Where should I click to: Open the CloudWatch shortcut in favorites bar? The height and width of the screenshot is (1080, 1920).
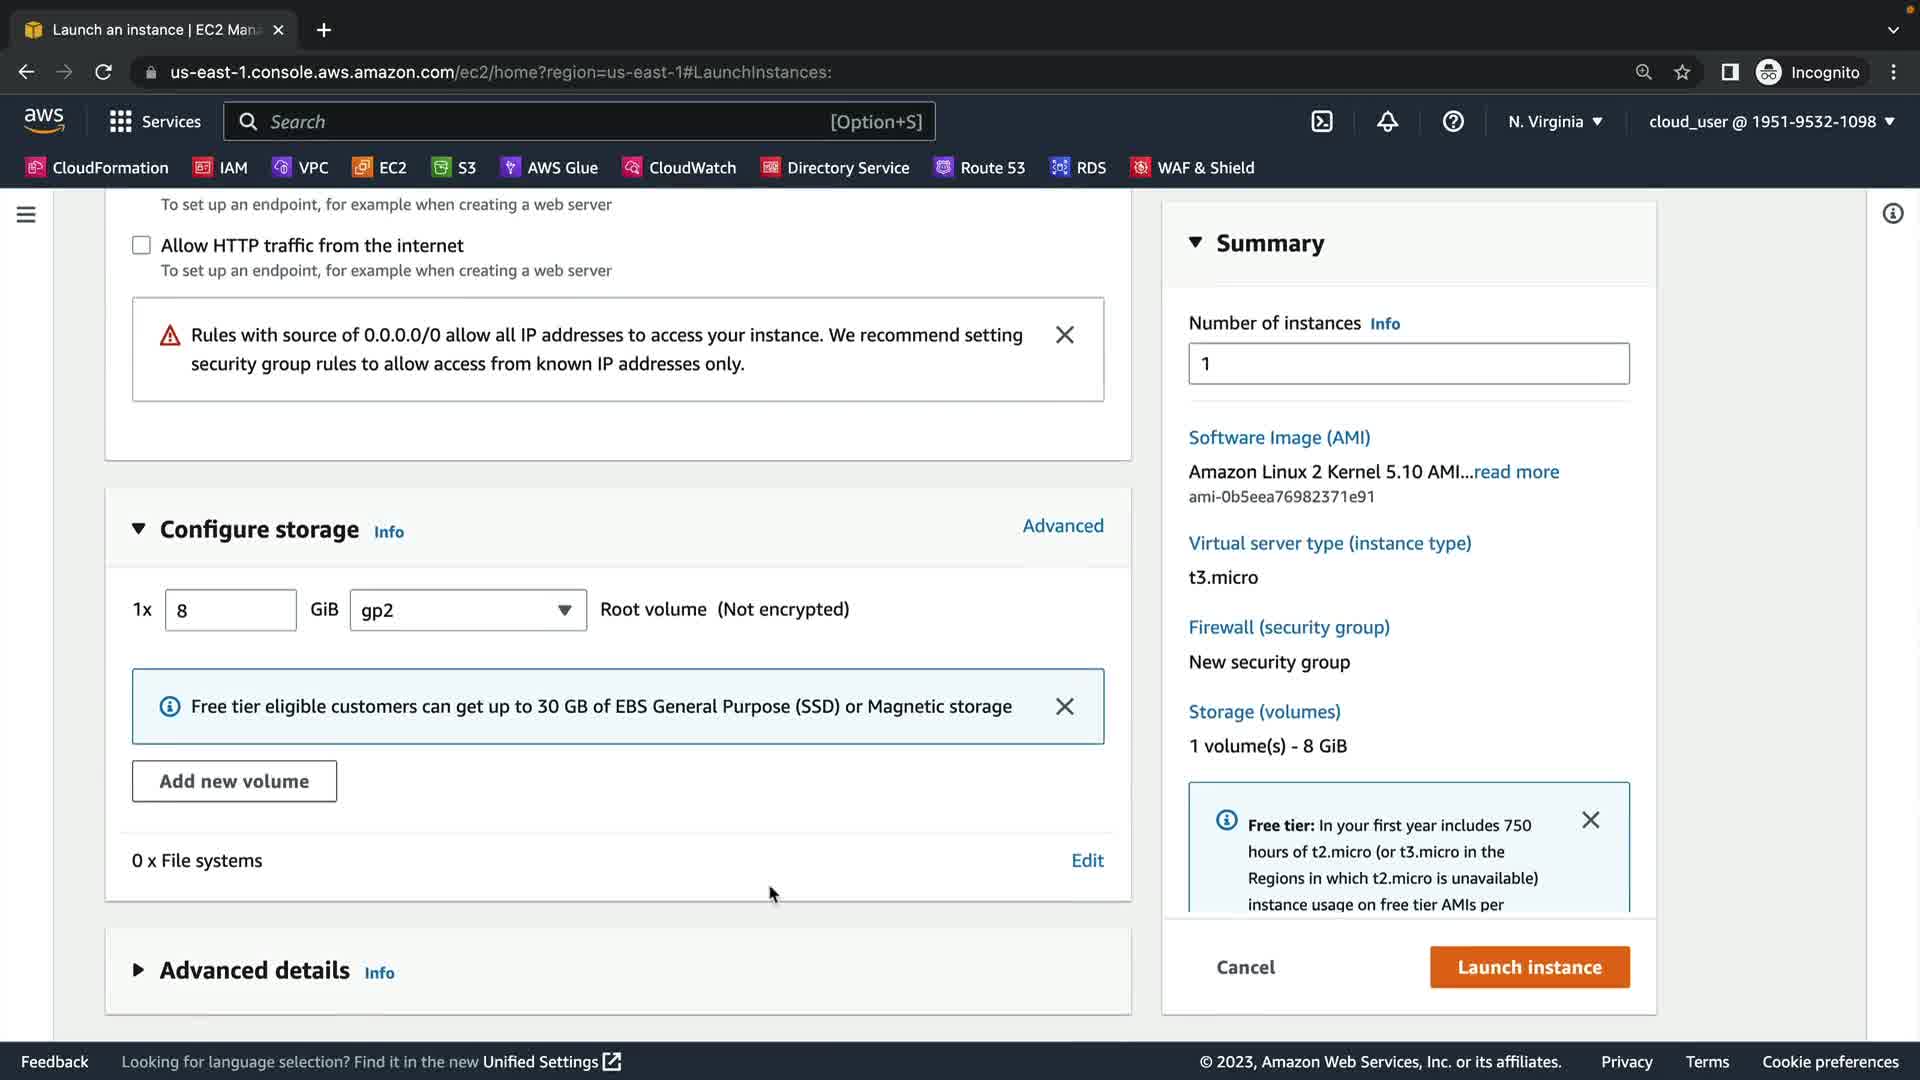(x=679, y=168)
